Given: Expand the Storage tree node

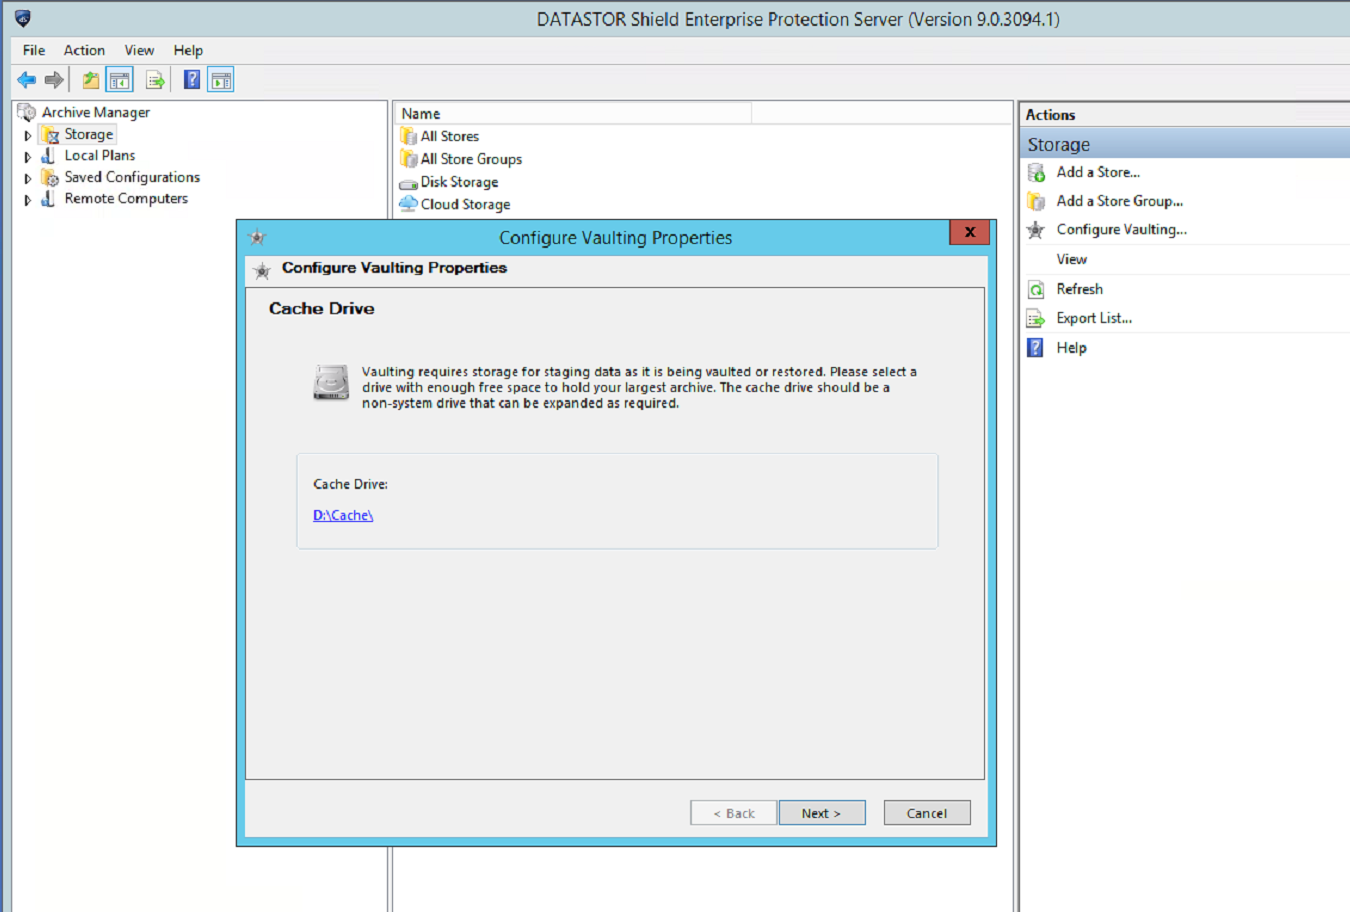Looking at the screenshot, I should (28, 135).
